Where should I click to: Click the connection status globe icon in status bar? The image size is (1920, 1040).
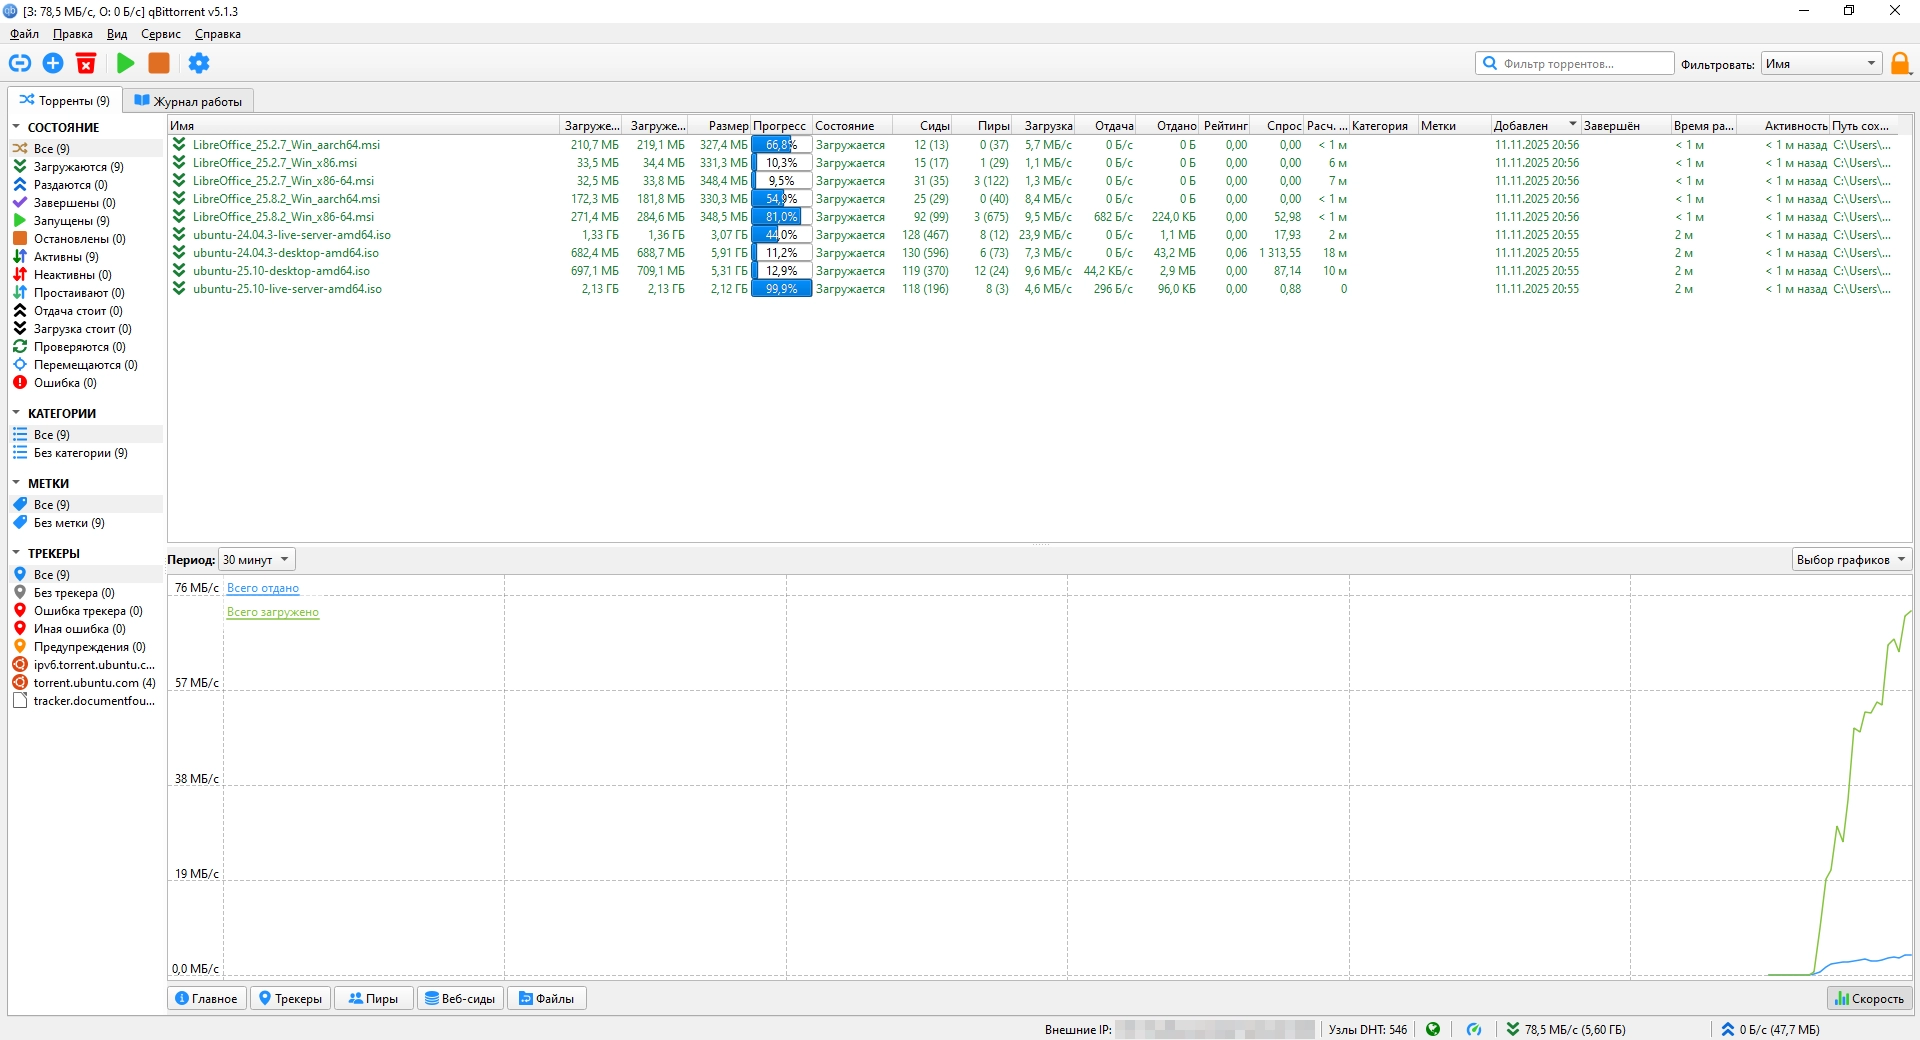tap(1433, 1029)
